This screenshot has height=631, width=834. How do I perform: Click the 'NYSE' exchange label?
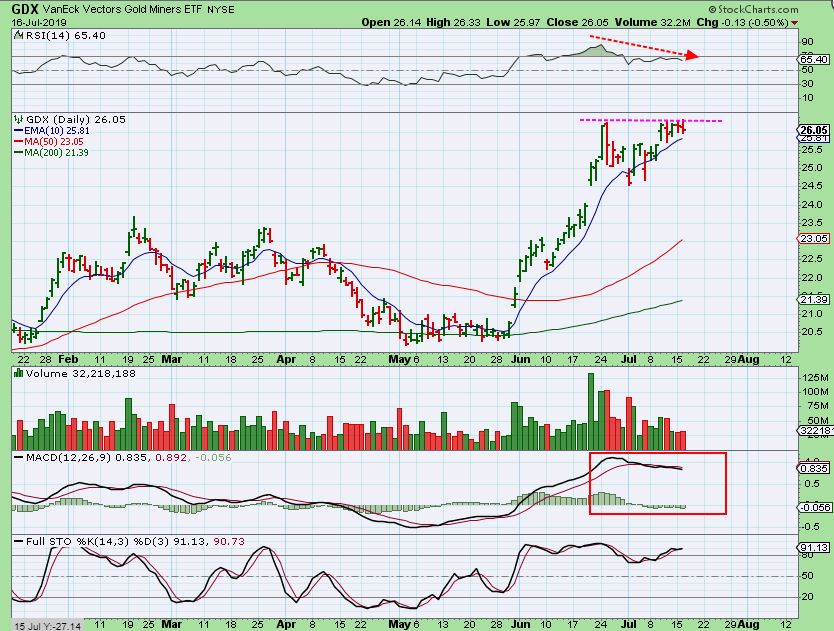click(x=221, y=10)
